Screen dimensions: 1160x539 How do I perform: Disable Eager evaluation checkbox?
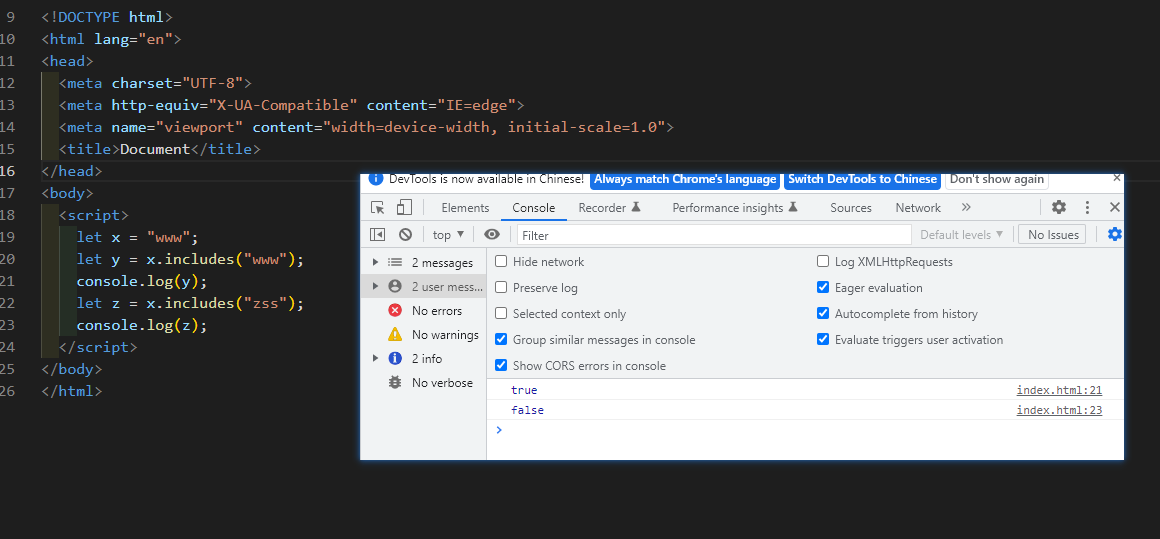[x=823, y=288]
